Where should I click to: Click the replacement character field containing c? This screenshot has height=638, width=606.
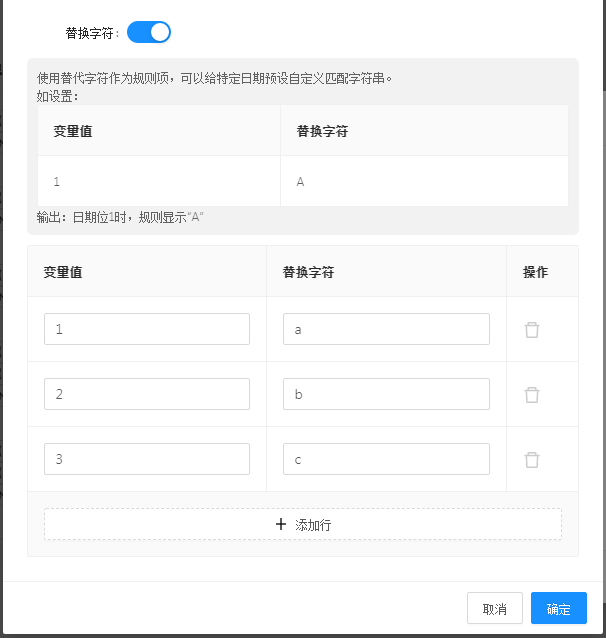[x=386, y=459]
